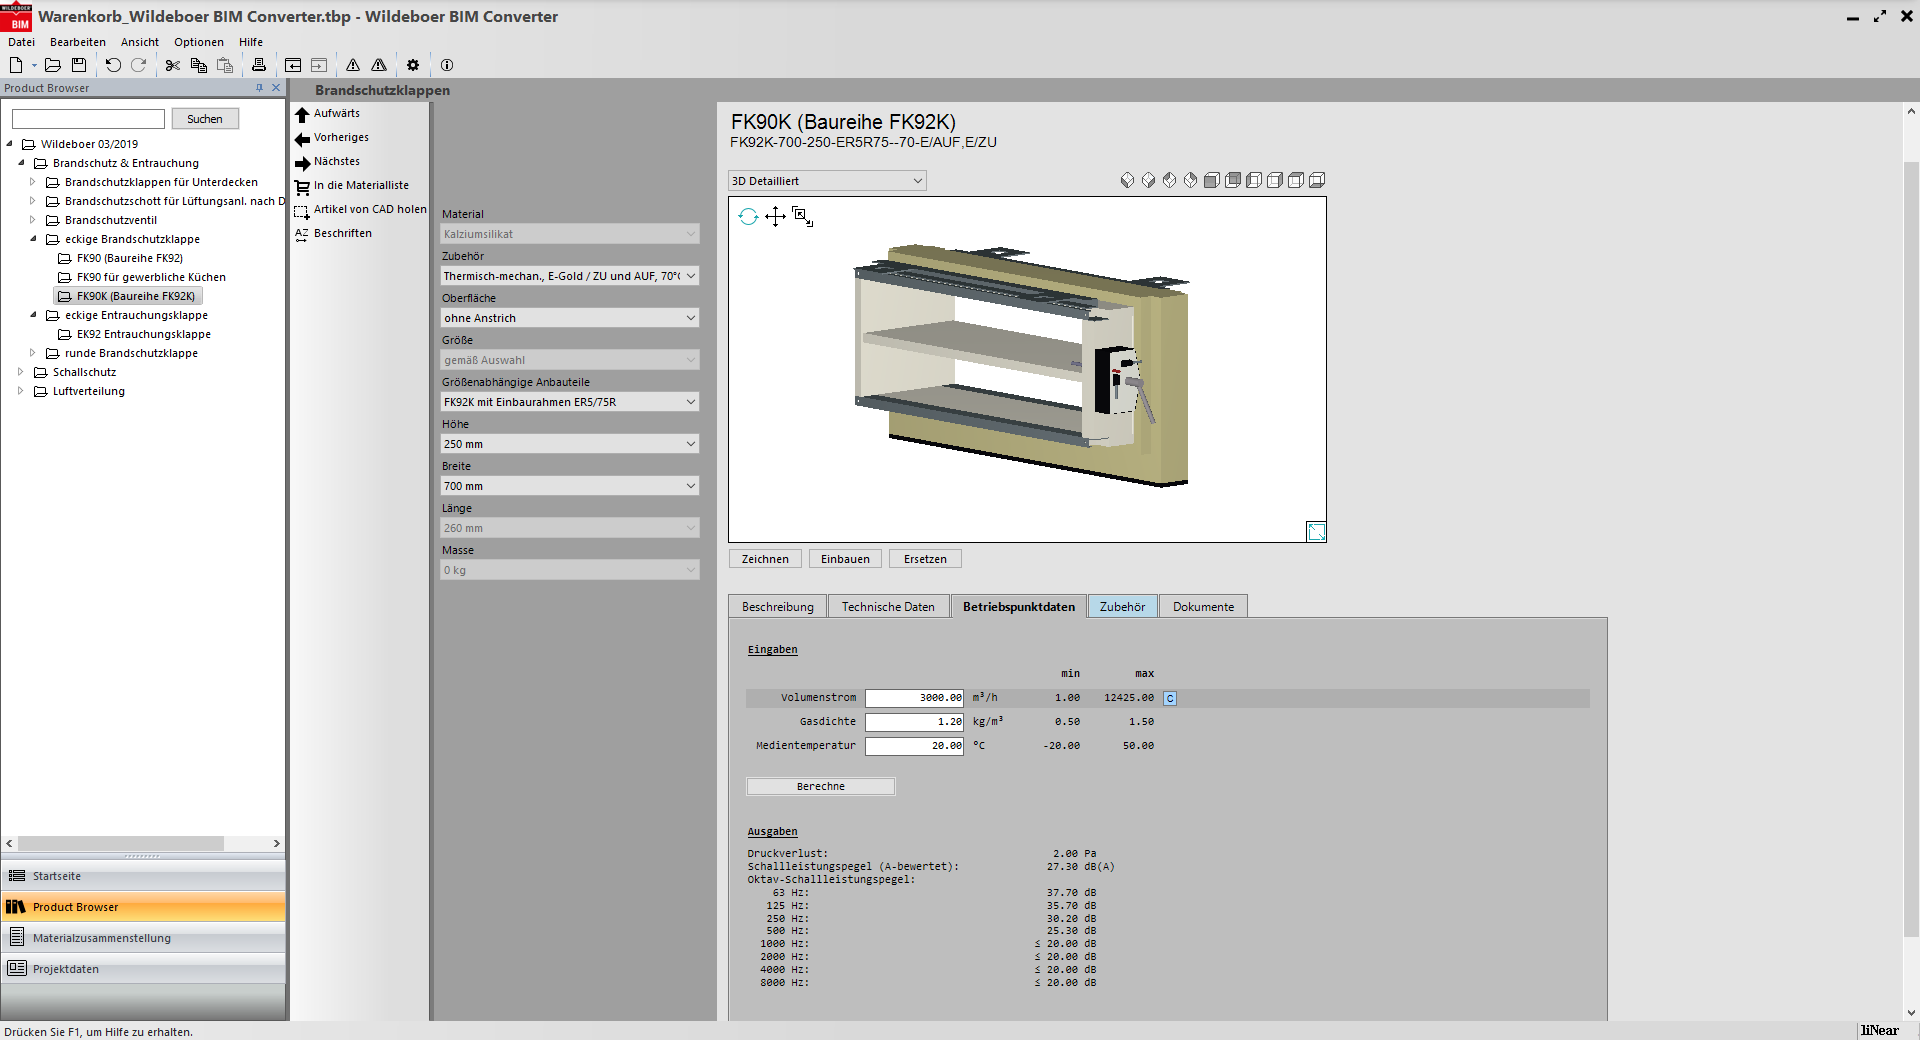Collapse the eckige Brandschutzklappe tree node
1920x1040 pixels.
pos(33,239)
